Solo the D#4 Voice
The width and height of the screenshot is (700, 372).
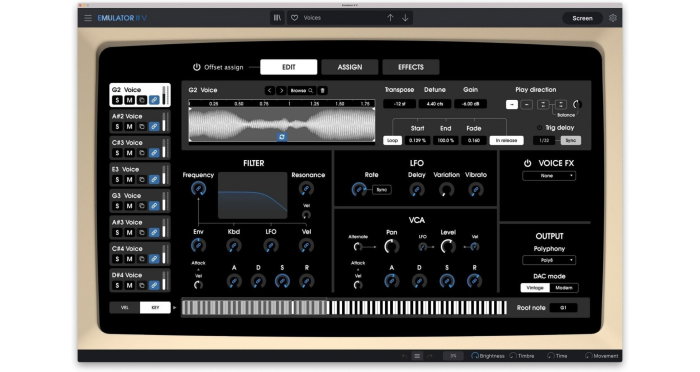117,285
